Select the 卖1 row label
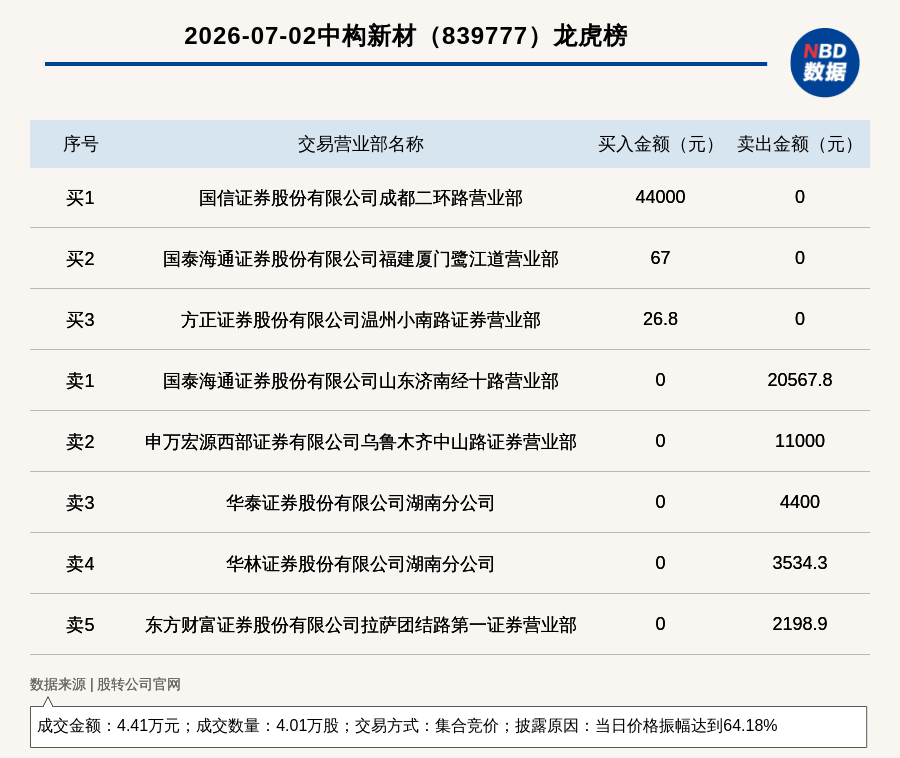The width and height of the screenshot is (900, 758). click(x=80, y=380)
